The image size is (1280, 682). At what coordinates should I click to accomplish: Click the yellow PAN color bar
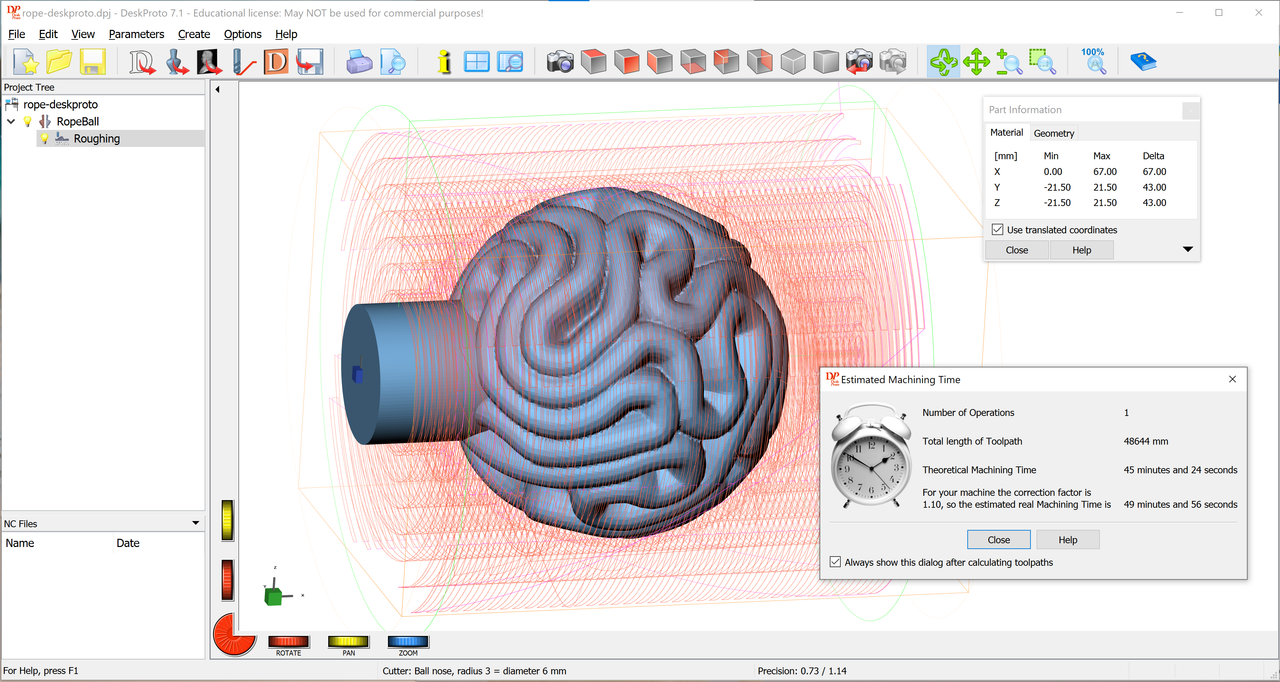tap(347, 643)
